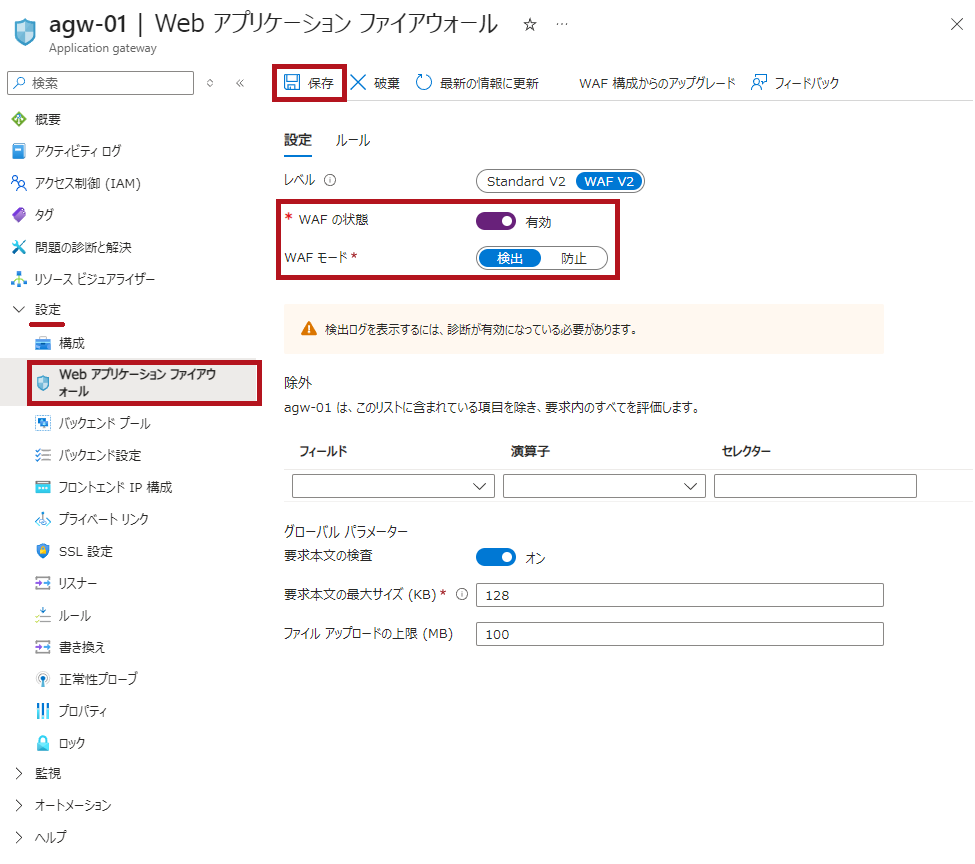This screenshot has height=864, width=975.
Task: Select 防止 for WAF mode
Action: 574,258
